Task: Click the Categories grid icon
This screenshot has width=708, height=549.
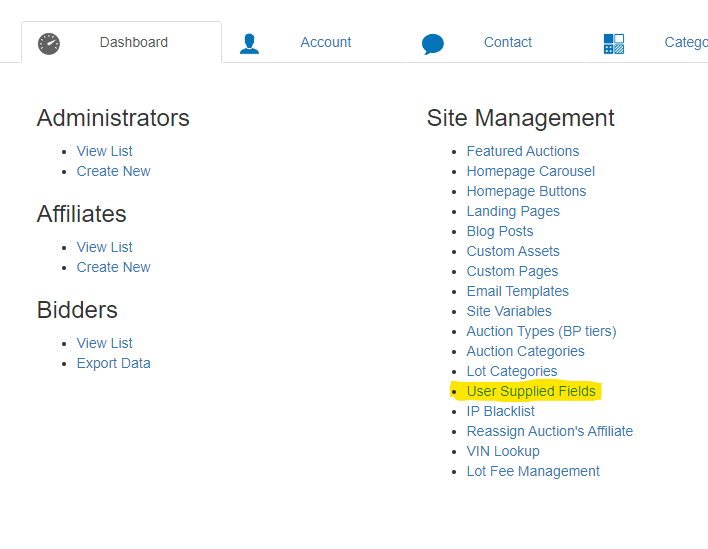Action: [614, 43]
